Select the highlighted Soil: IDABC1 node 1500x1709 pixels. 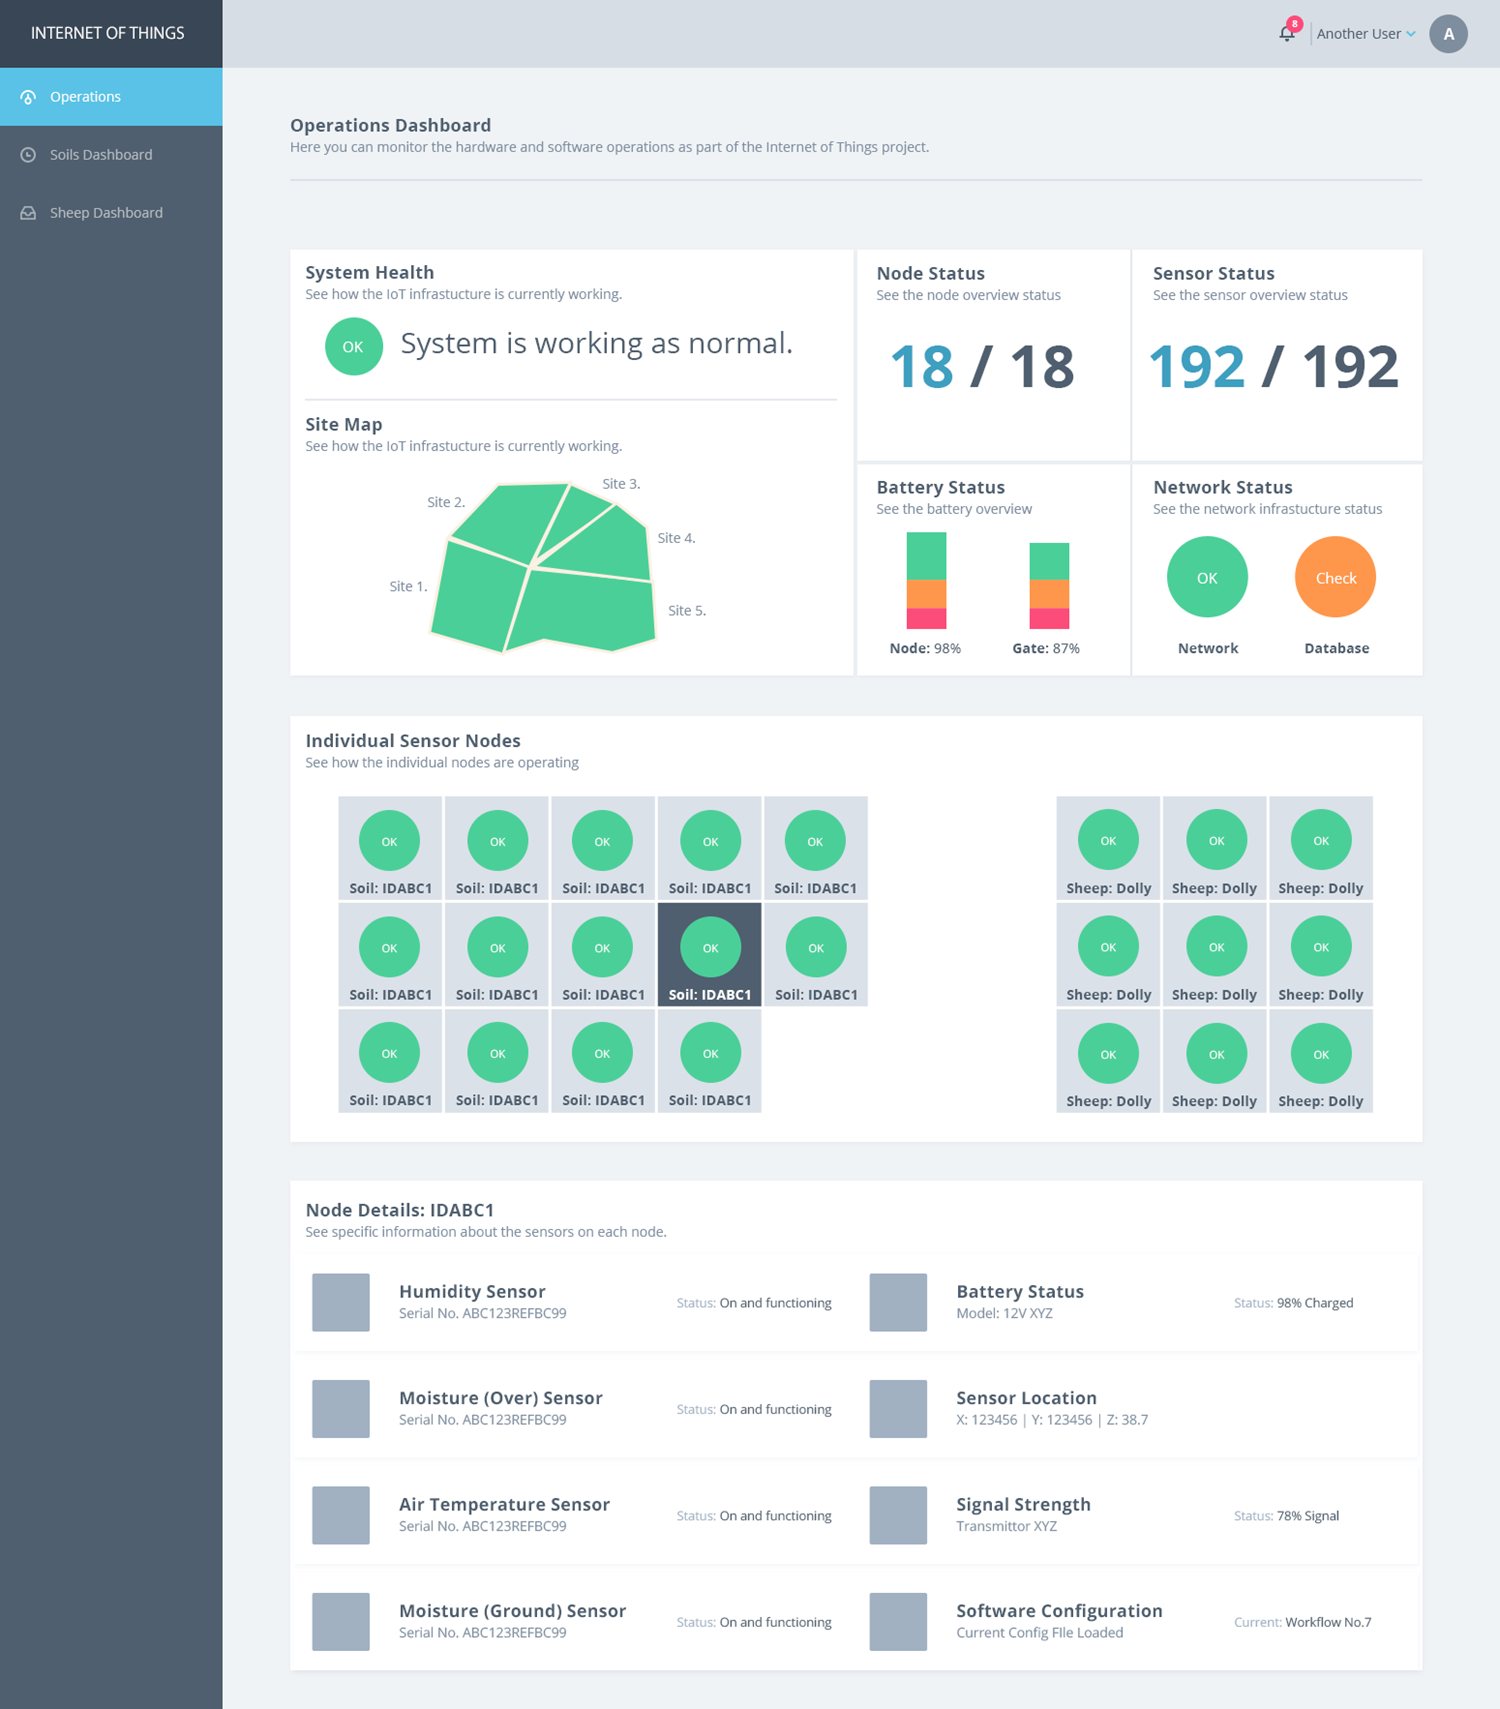pyautogui.click(x=710, y=954)
